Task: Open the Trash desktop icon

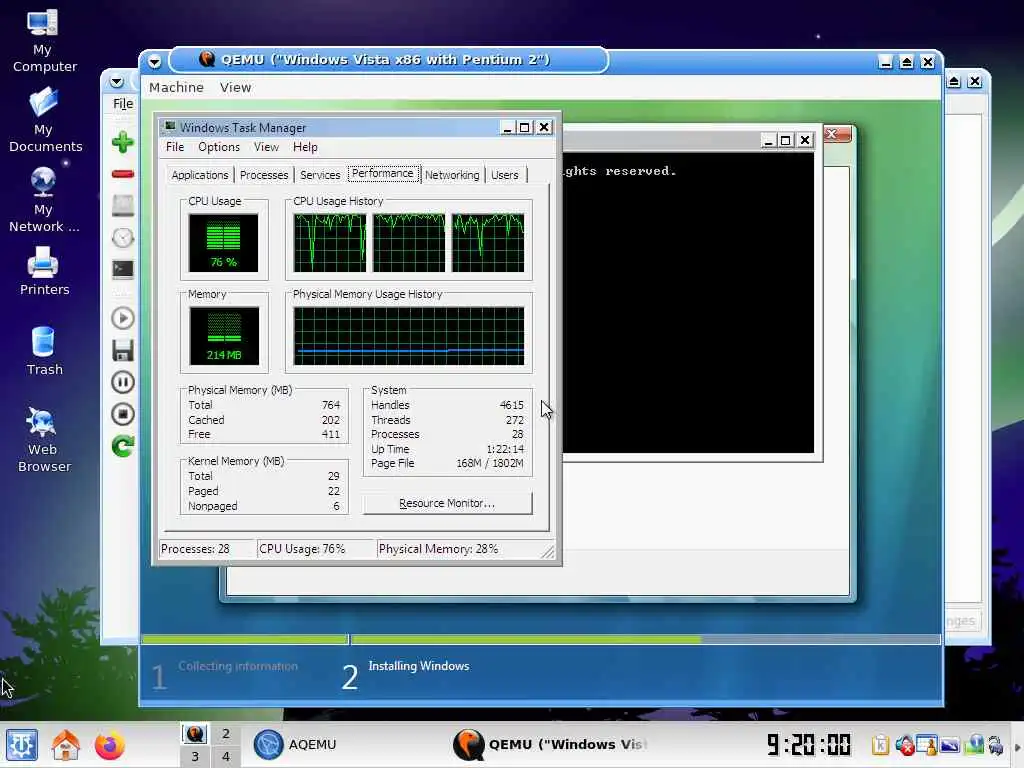Action: pyautogui.click(x=44, y=351)
